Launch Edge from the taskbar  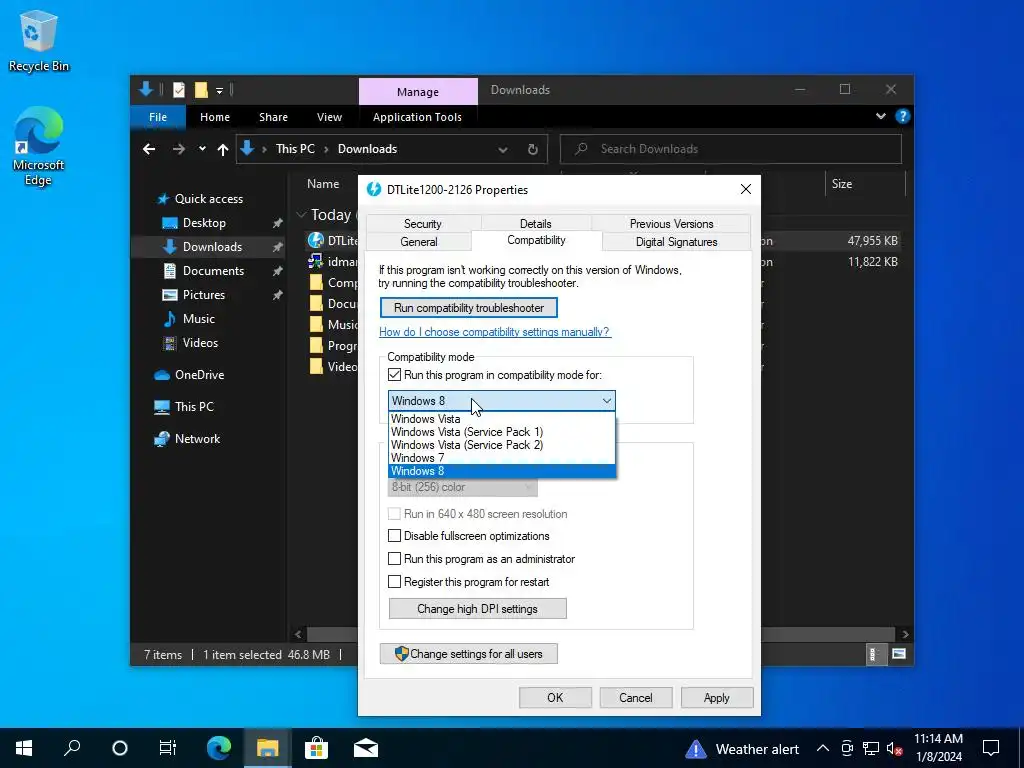click(x=219, y=748)
